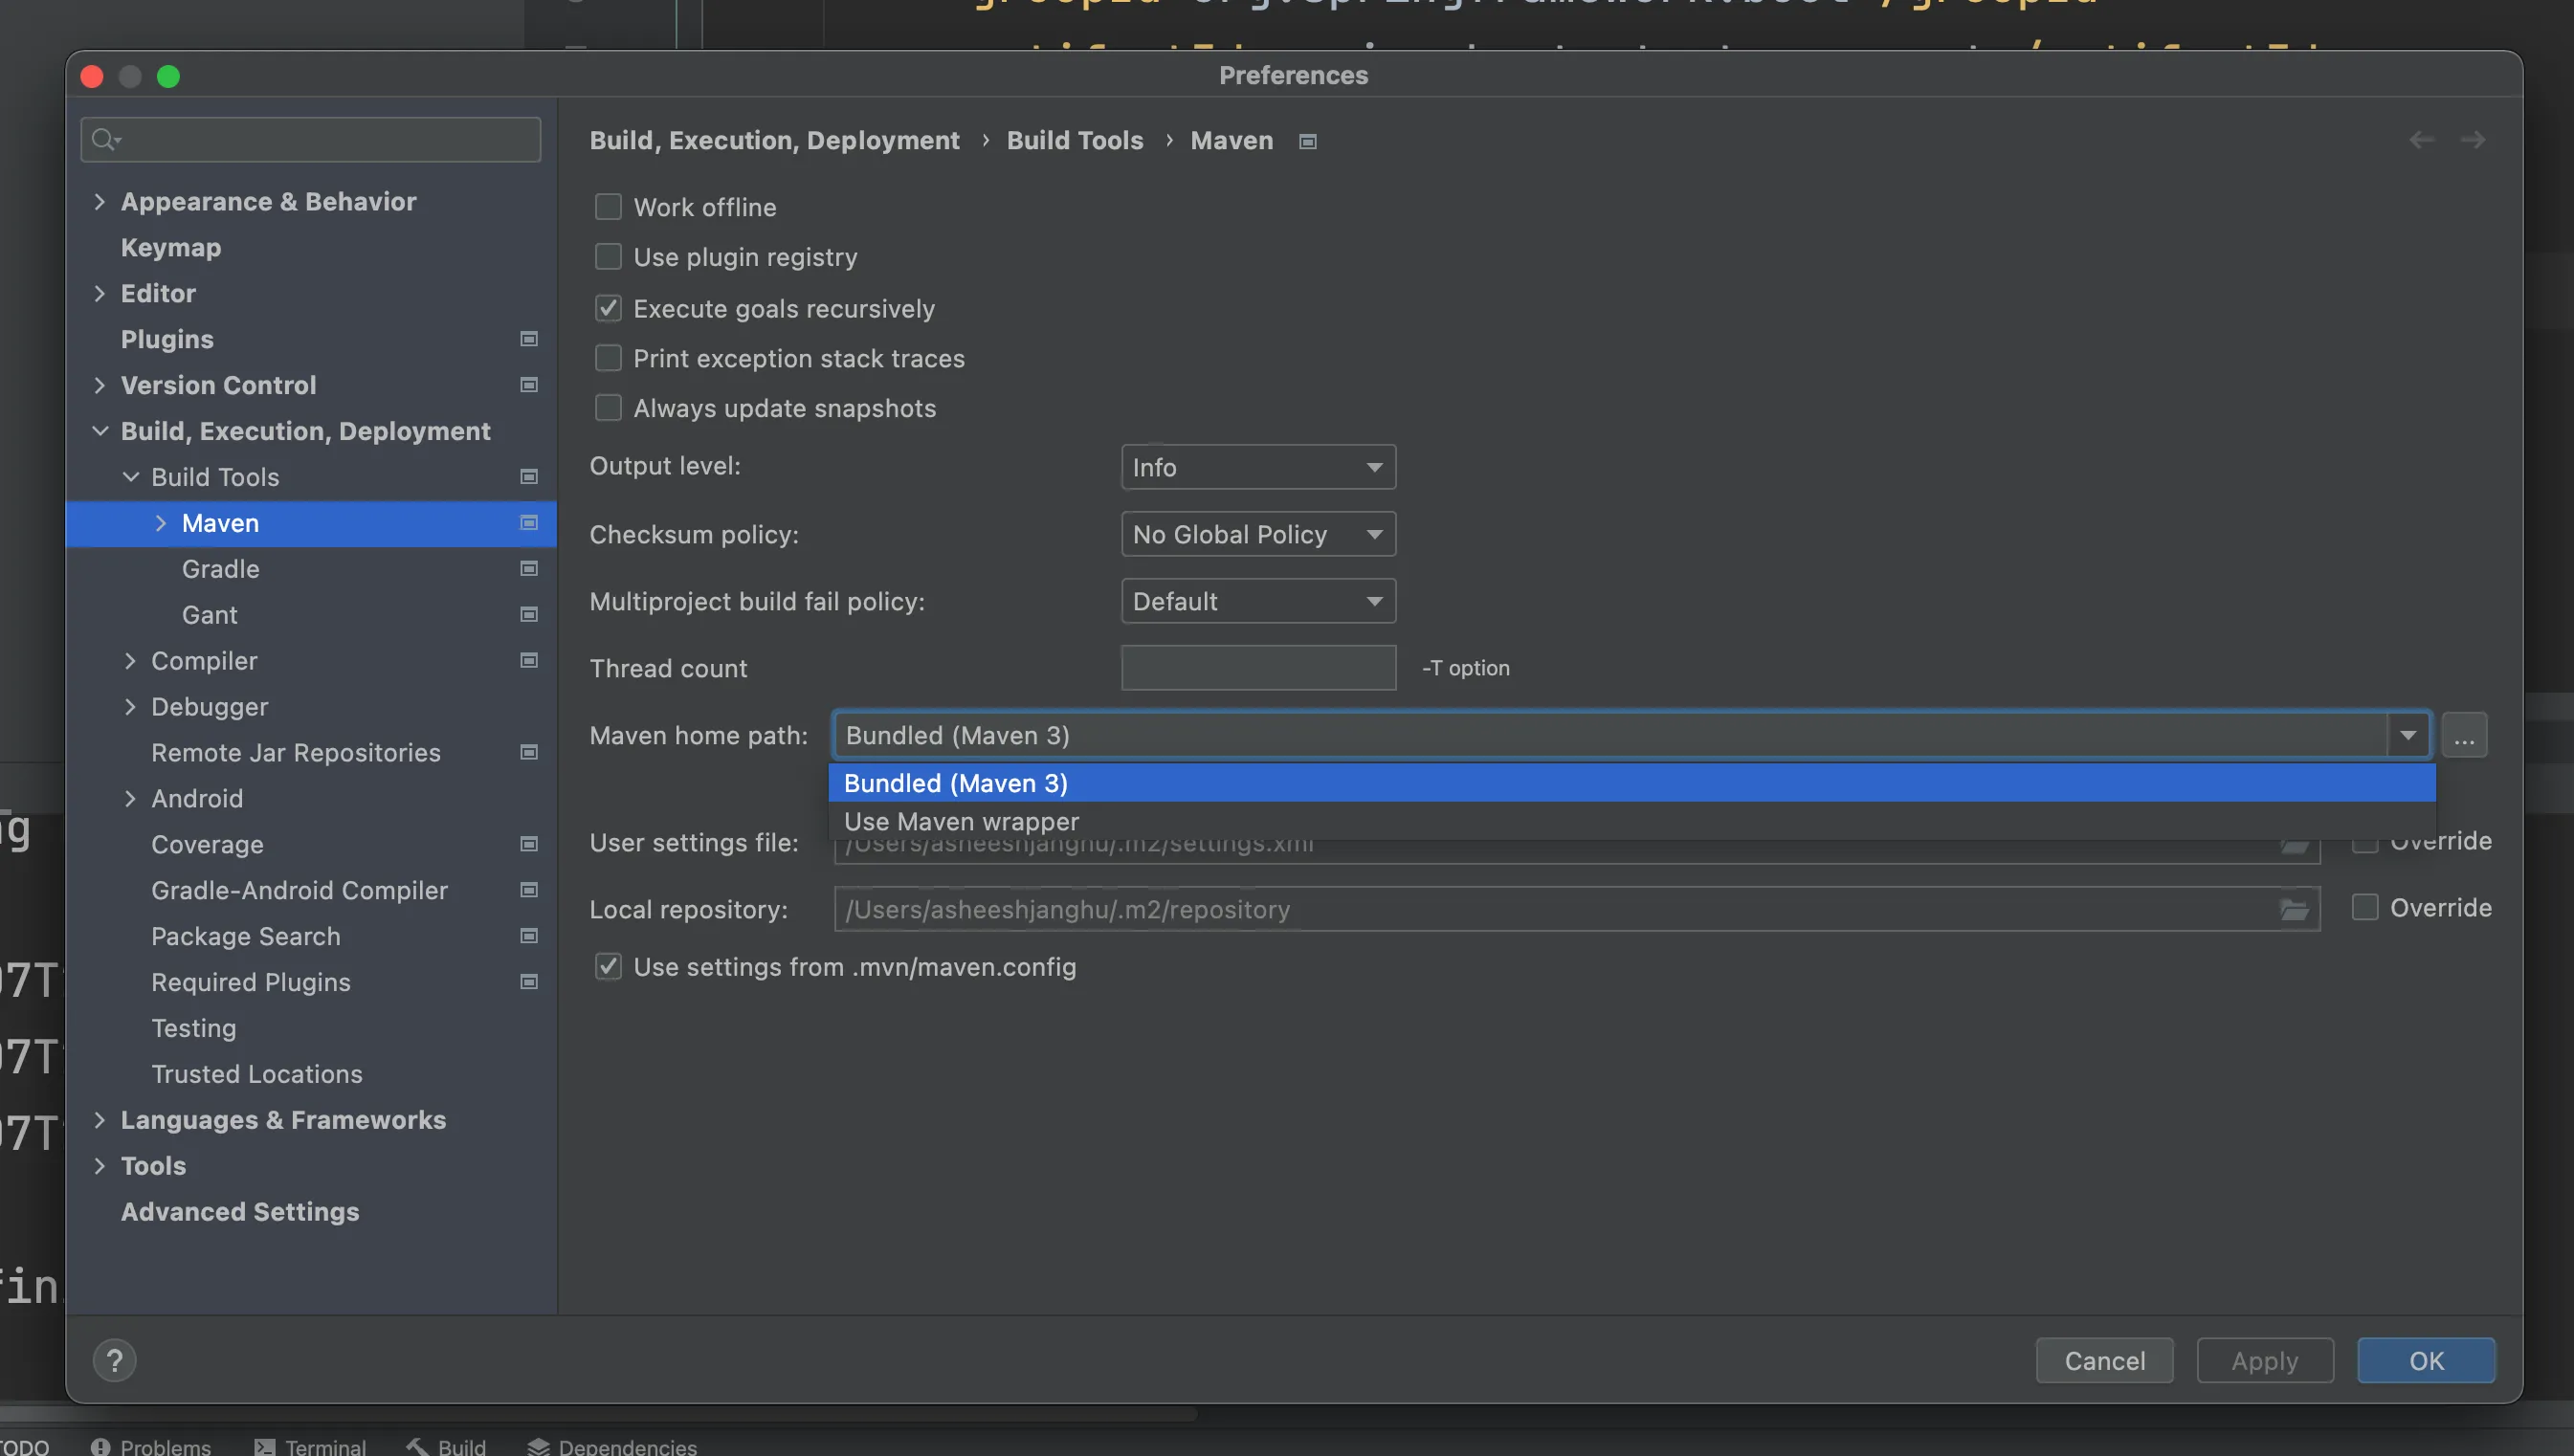Expand the Tools section chevron

coord(99,1166)
